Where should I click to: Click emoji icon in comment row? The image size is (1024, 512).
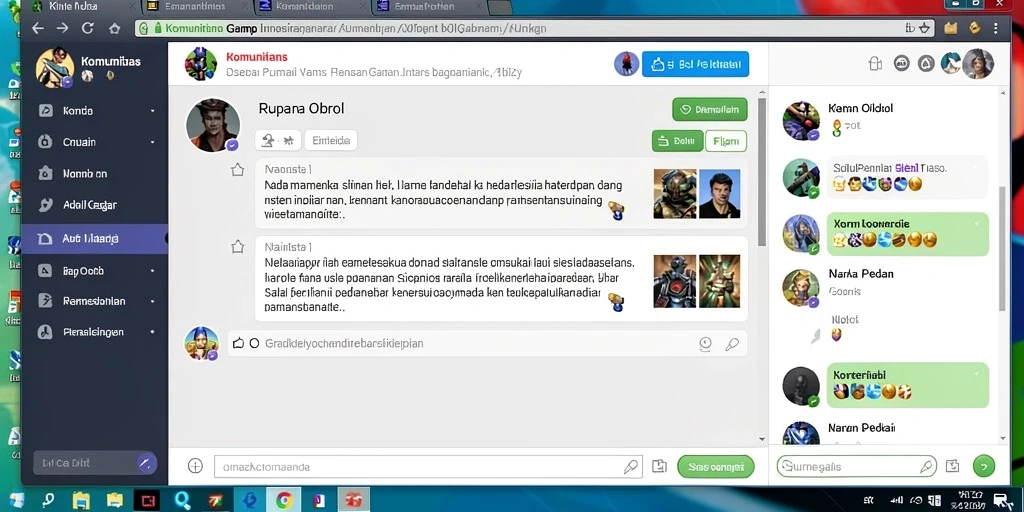pos(705,344)
